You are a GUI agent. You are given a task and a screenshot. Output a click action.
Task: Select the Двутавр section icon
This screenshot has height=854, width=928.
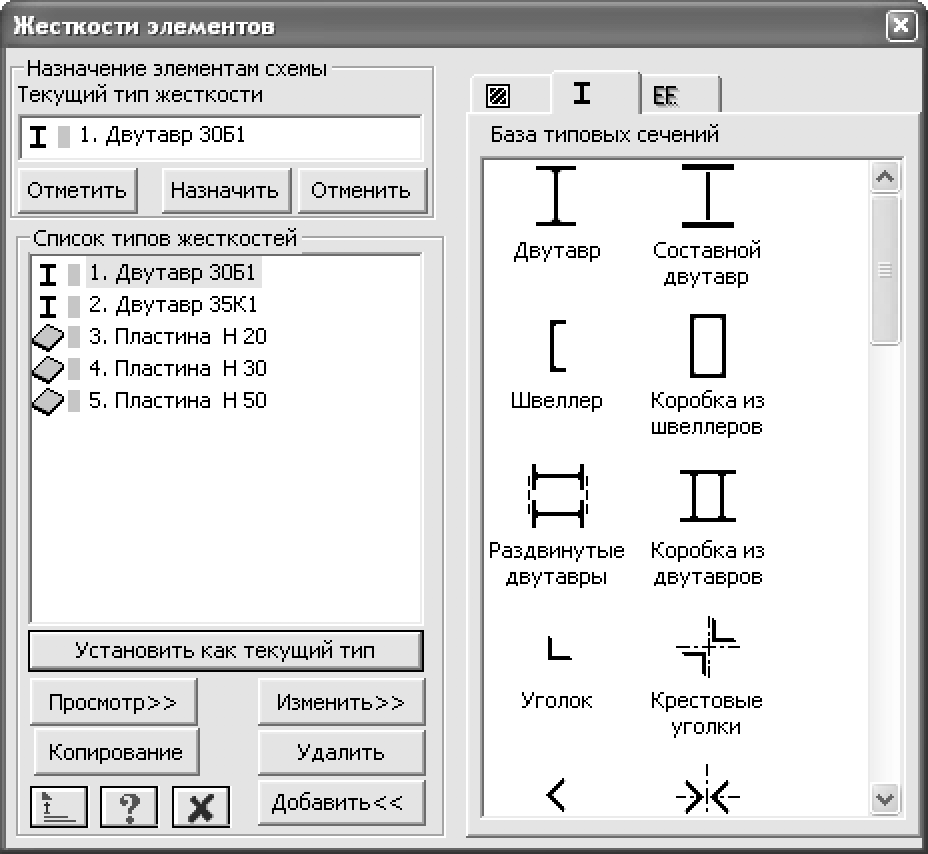click(556, 196)
